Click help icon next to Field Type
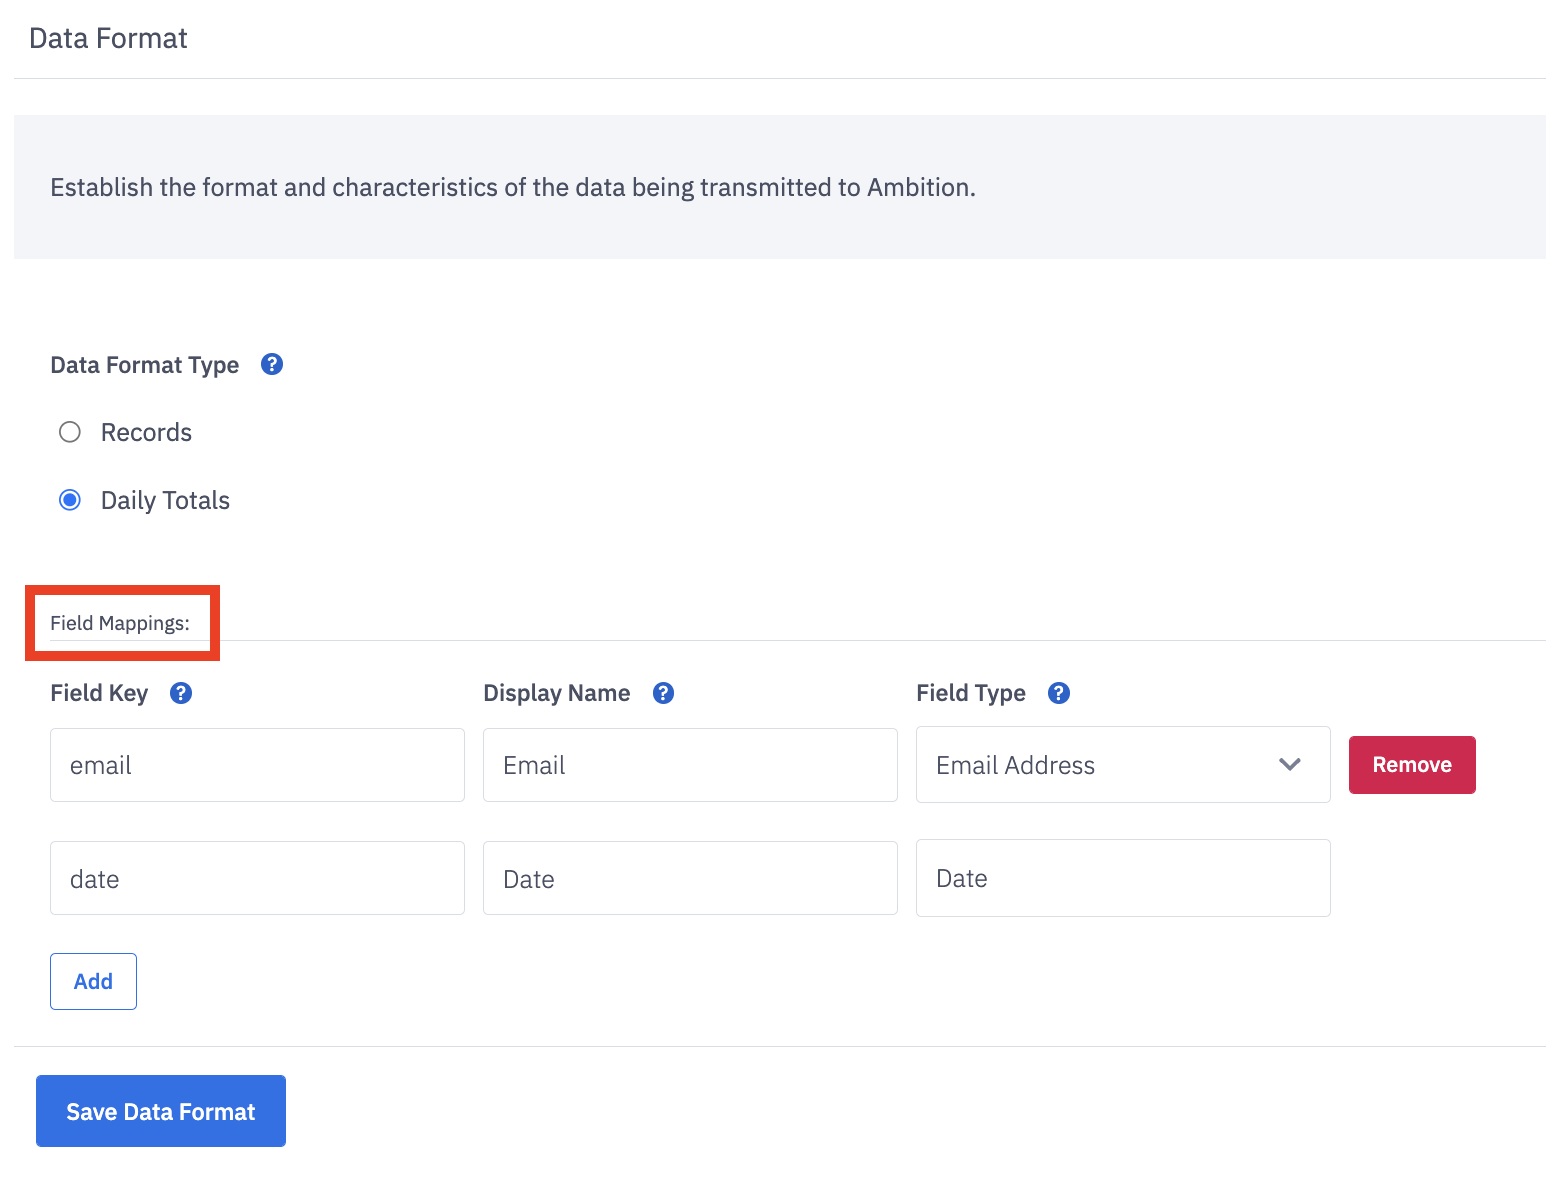Image resolution: width=1546 pixels, height=1192 pixels. point(1059,693)
